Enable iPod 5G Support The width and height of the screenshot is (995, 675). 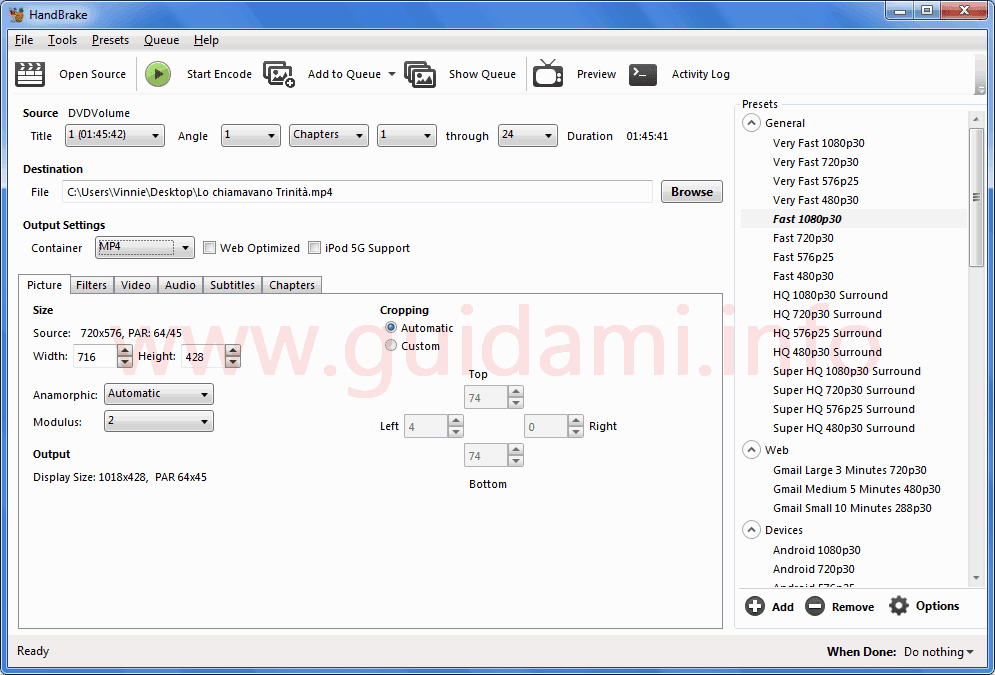[314, 247]
